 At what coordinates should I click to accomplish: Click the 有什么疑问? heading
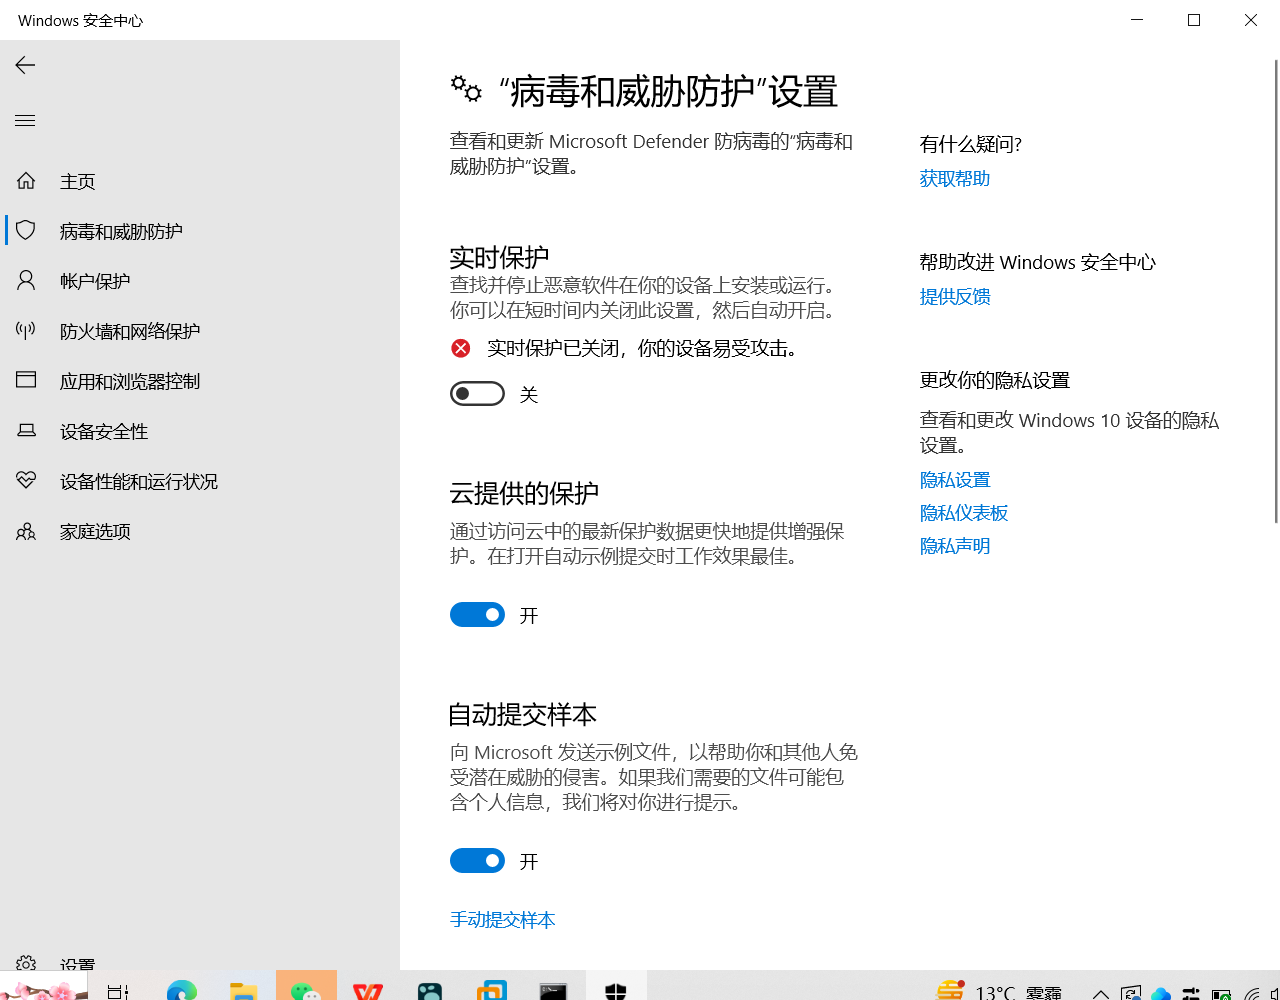971,145
